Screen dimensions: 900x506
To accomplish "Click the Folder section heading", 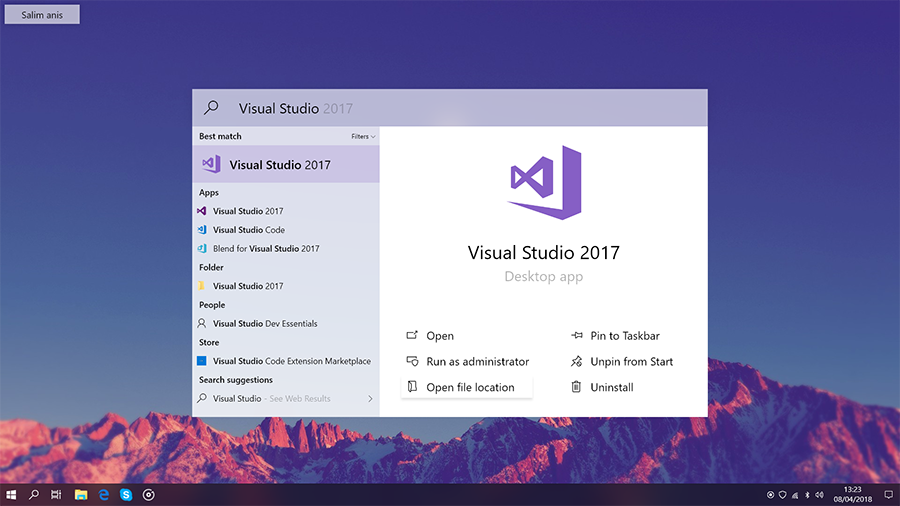I will coord(211,267).
